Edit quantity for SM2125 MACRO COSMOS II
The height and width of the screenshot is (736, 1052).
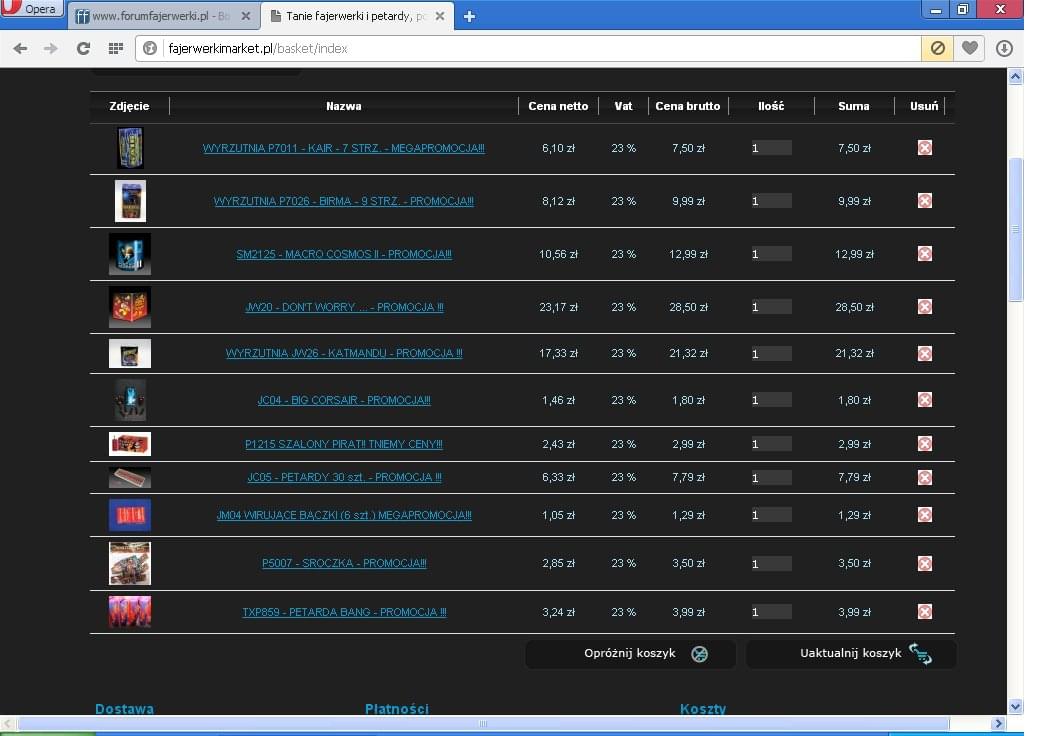pyautogui.click(x=771, y=254)
